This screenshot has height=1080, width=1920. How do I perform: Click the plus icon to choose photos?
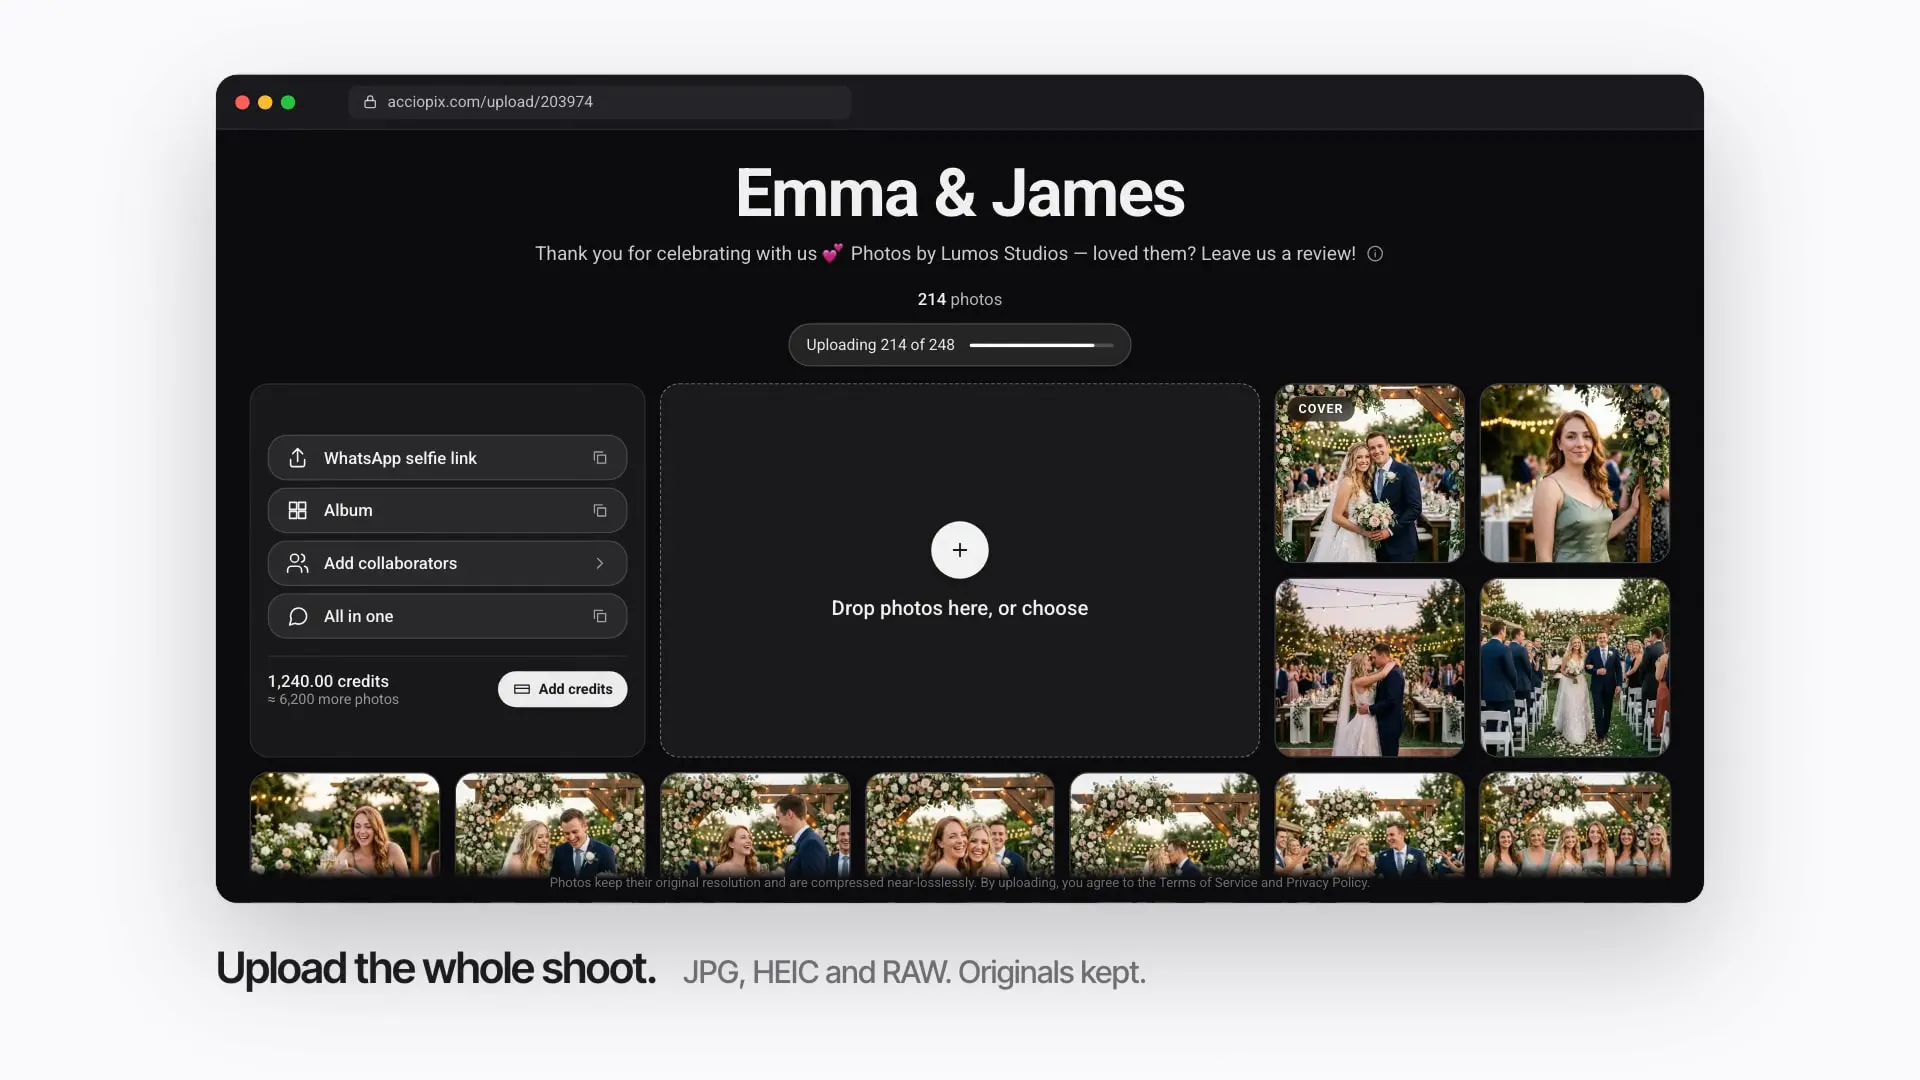pos(959,550)
